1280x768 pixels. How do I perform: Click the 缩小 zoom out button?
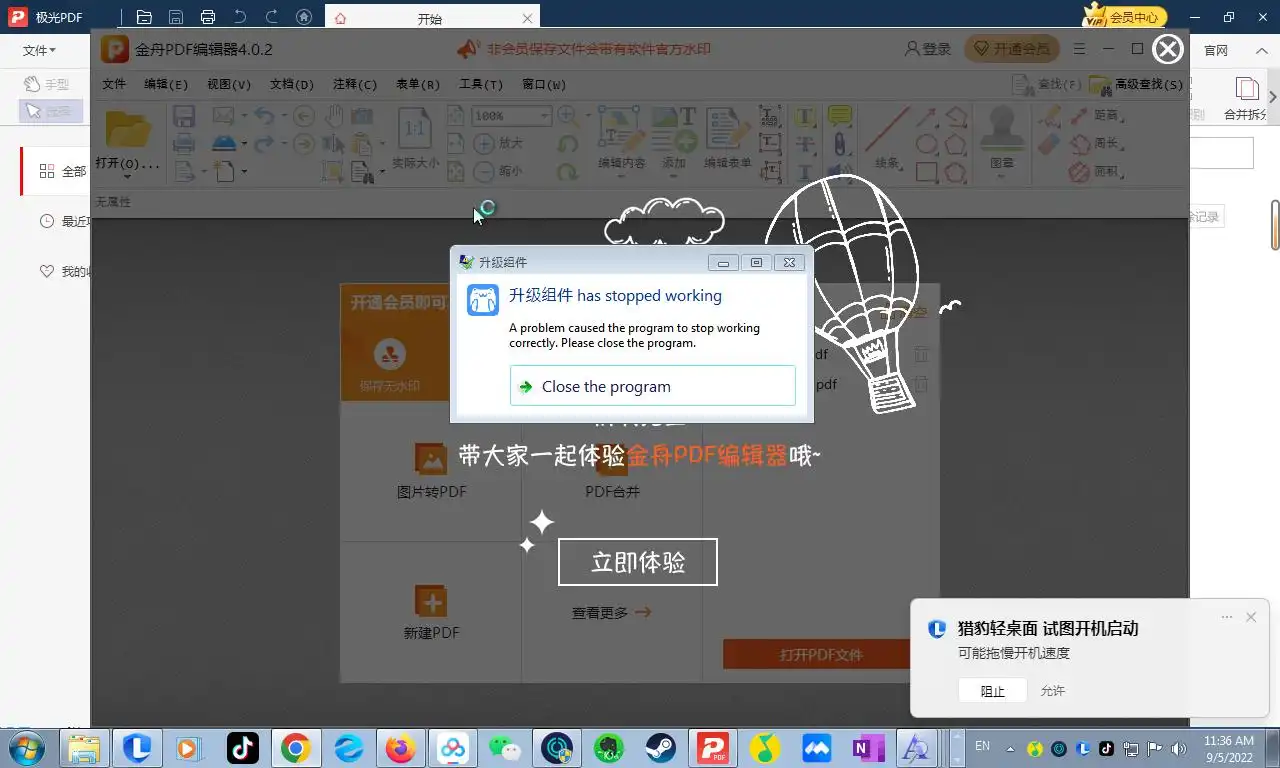point(500,171)
